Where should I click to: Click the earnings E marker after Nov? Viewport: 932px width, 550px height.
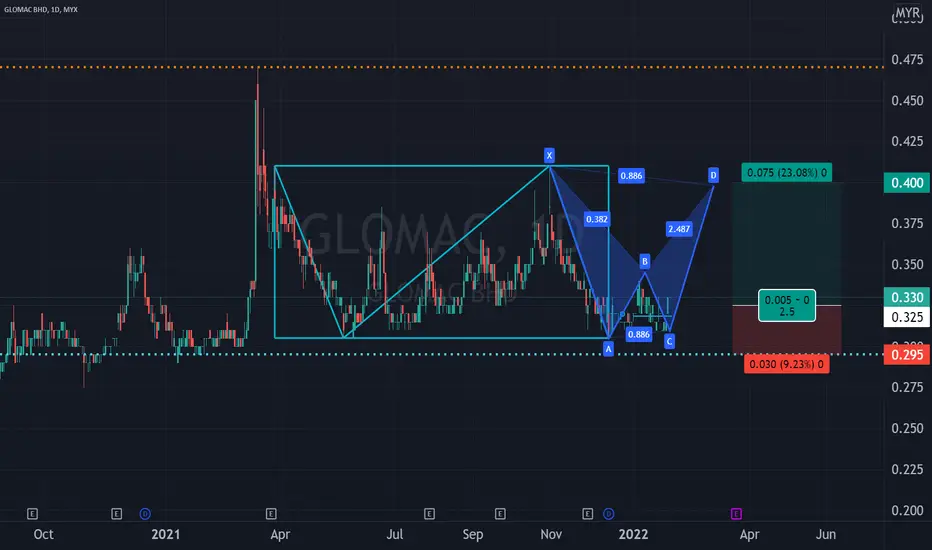coord(588,514)
